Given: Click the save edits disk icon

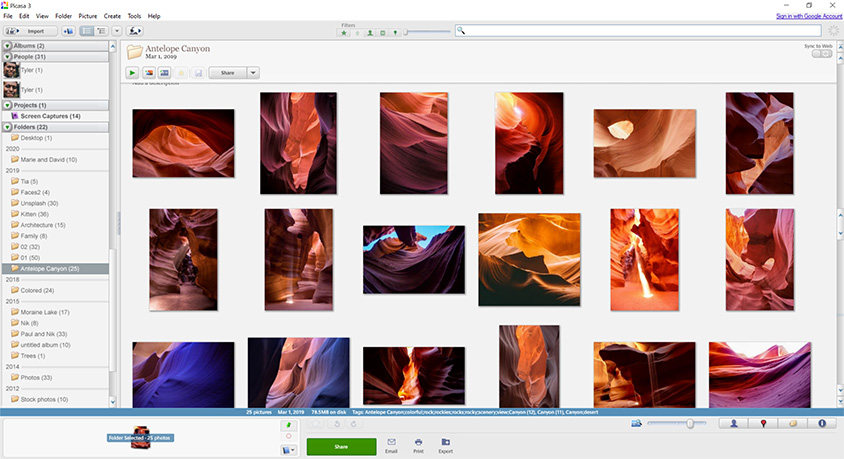Looking at the screenshot, I should click(198, 73).
